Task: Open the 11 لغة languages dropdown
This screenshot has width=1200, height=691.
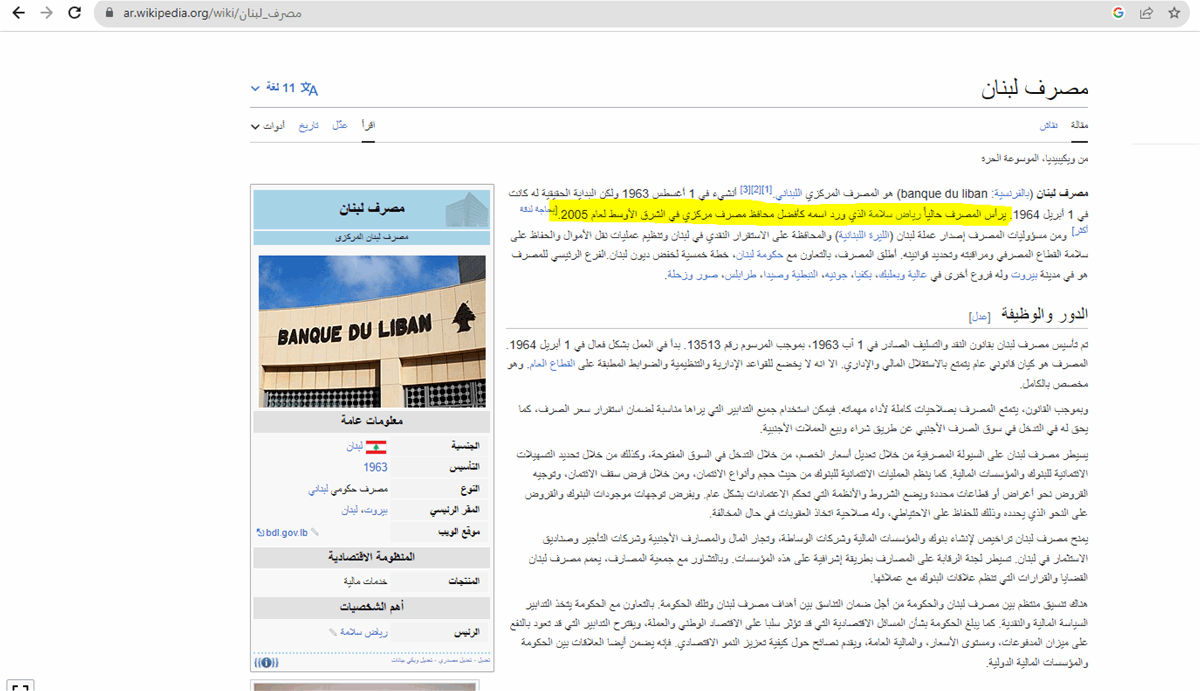Action: click(x=284, y=89)
